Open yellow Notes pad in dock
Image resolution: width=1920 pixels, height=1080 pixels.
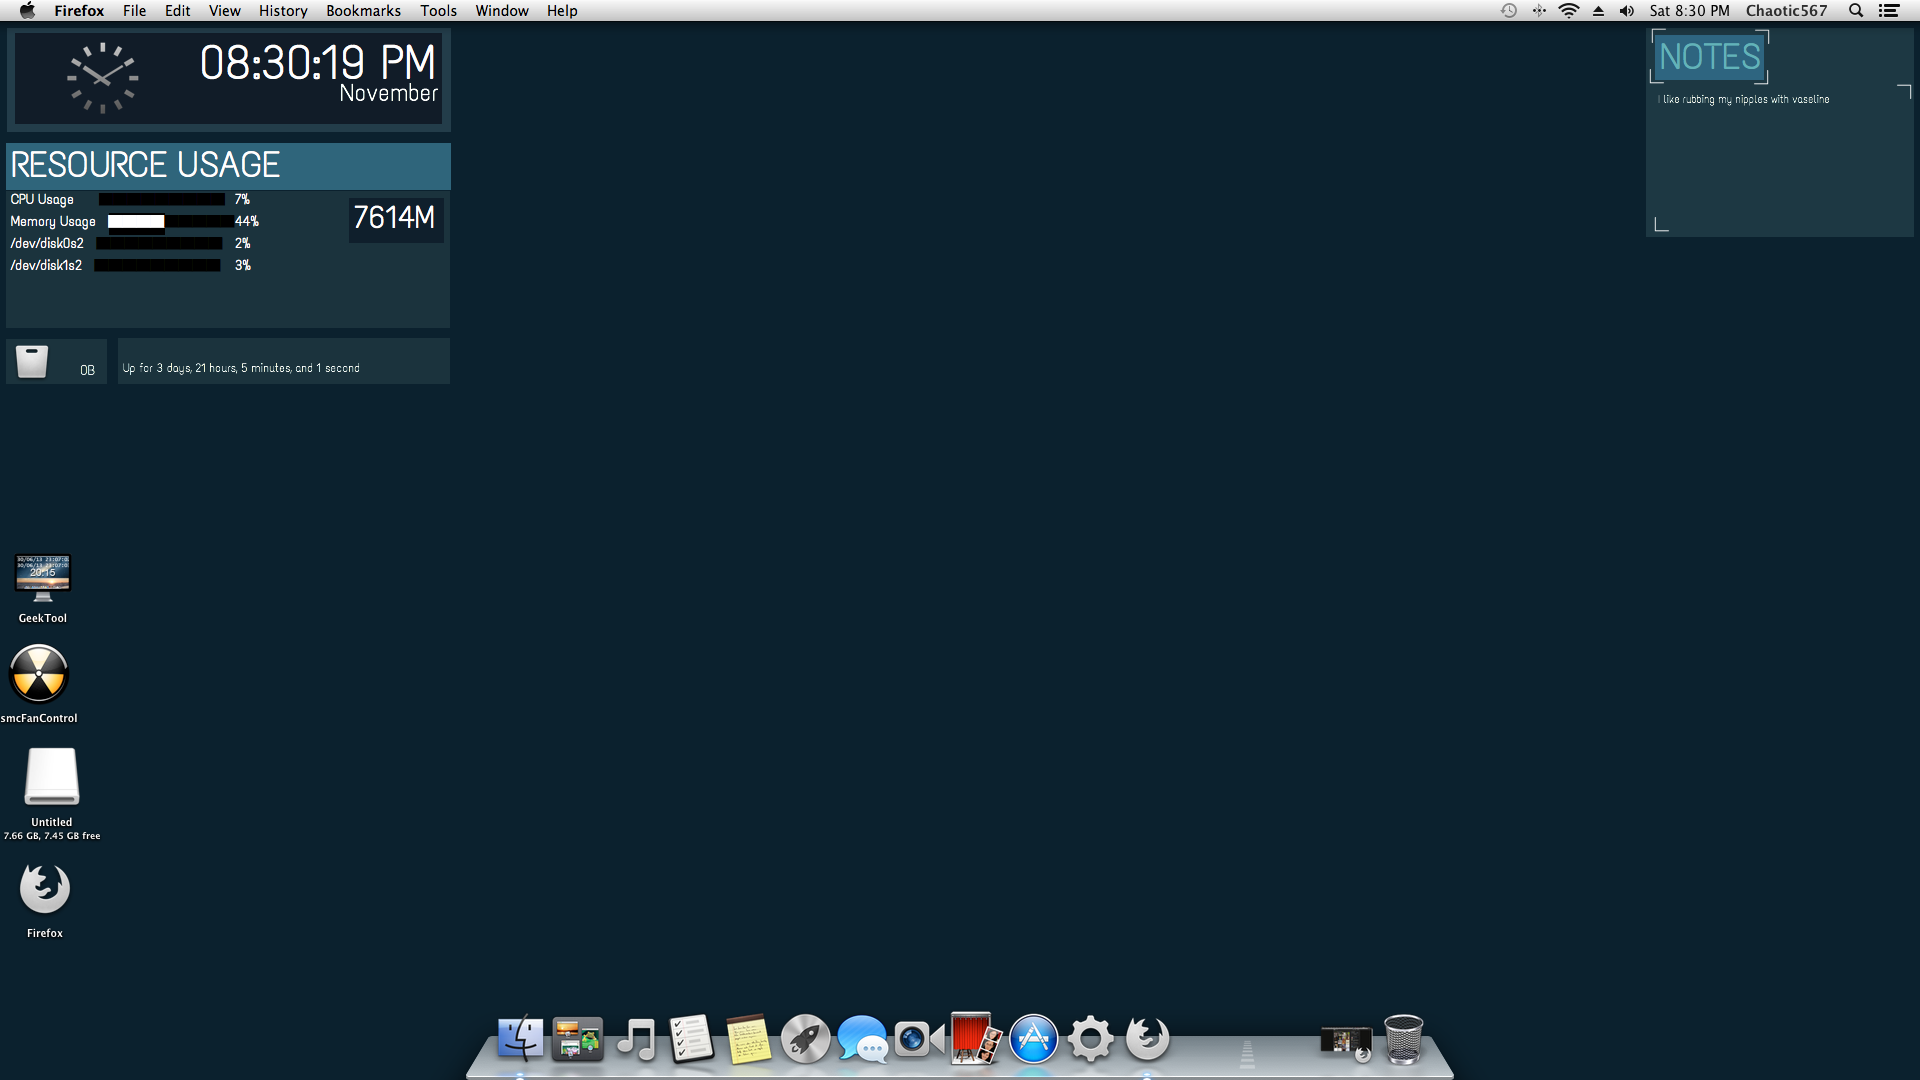[x=748, y=1040]
